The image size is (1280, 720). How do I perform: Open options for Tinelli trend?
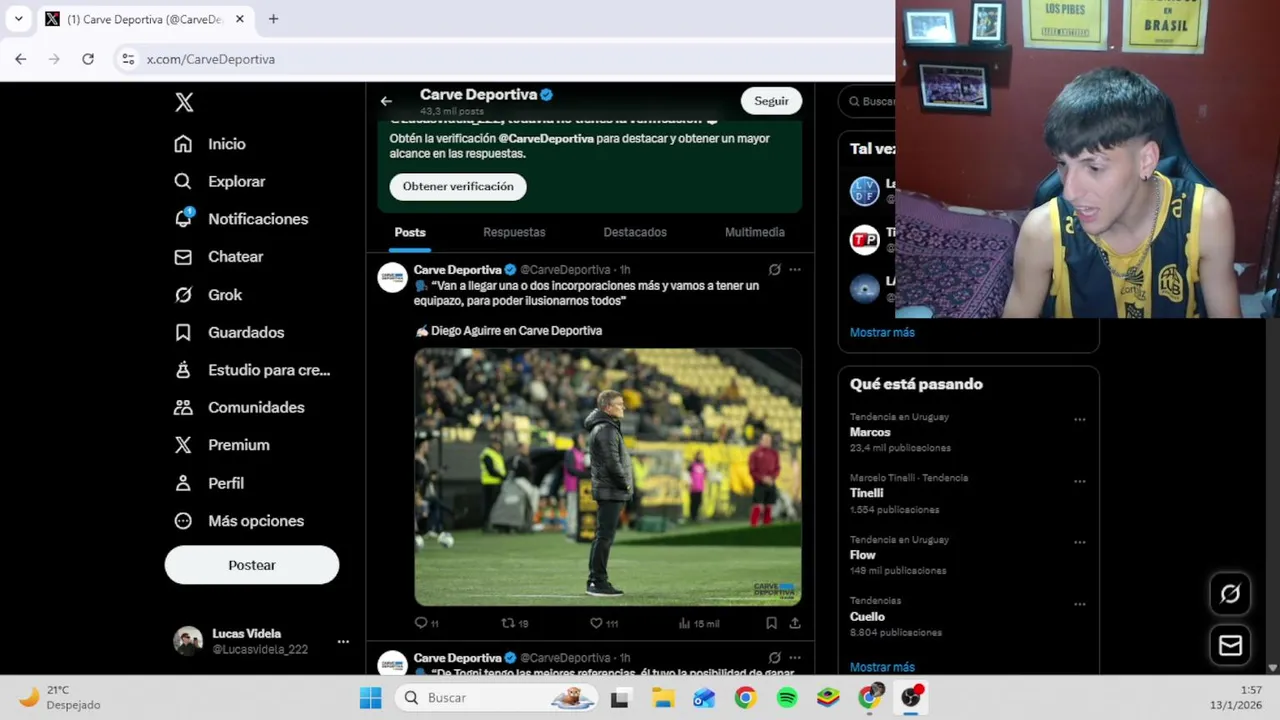click(1080, 481)
